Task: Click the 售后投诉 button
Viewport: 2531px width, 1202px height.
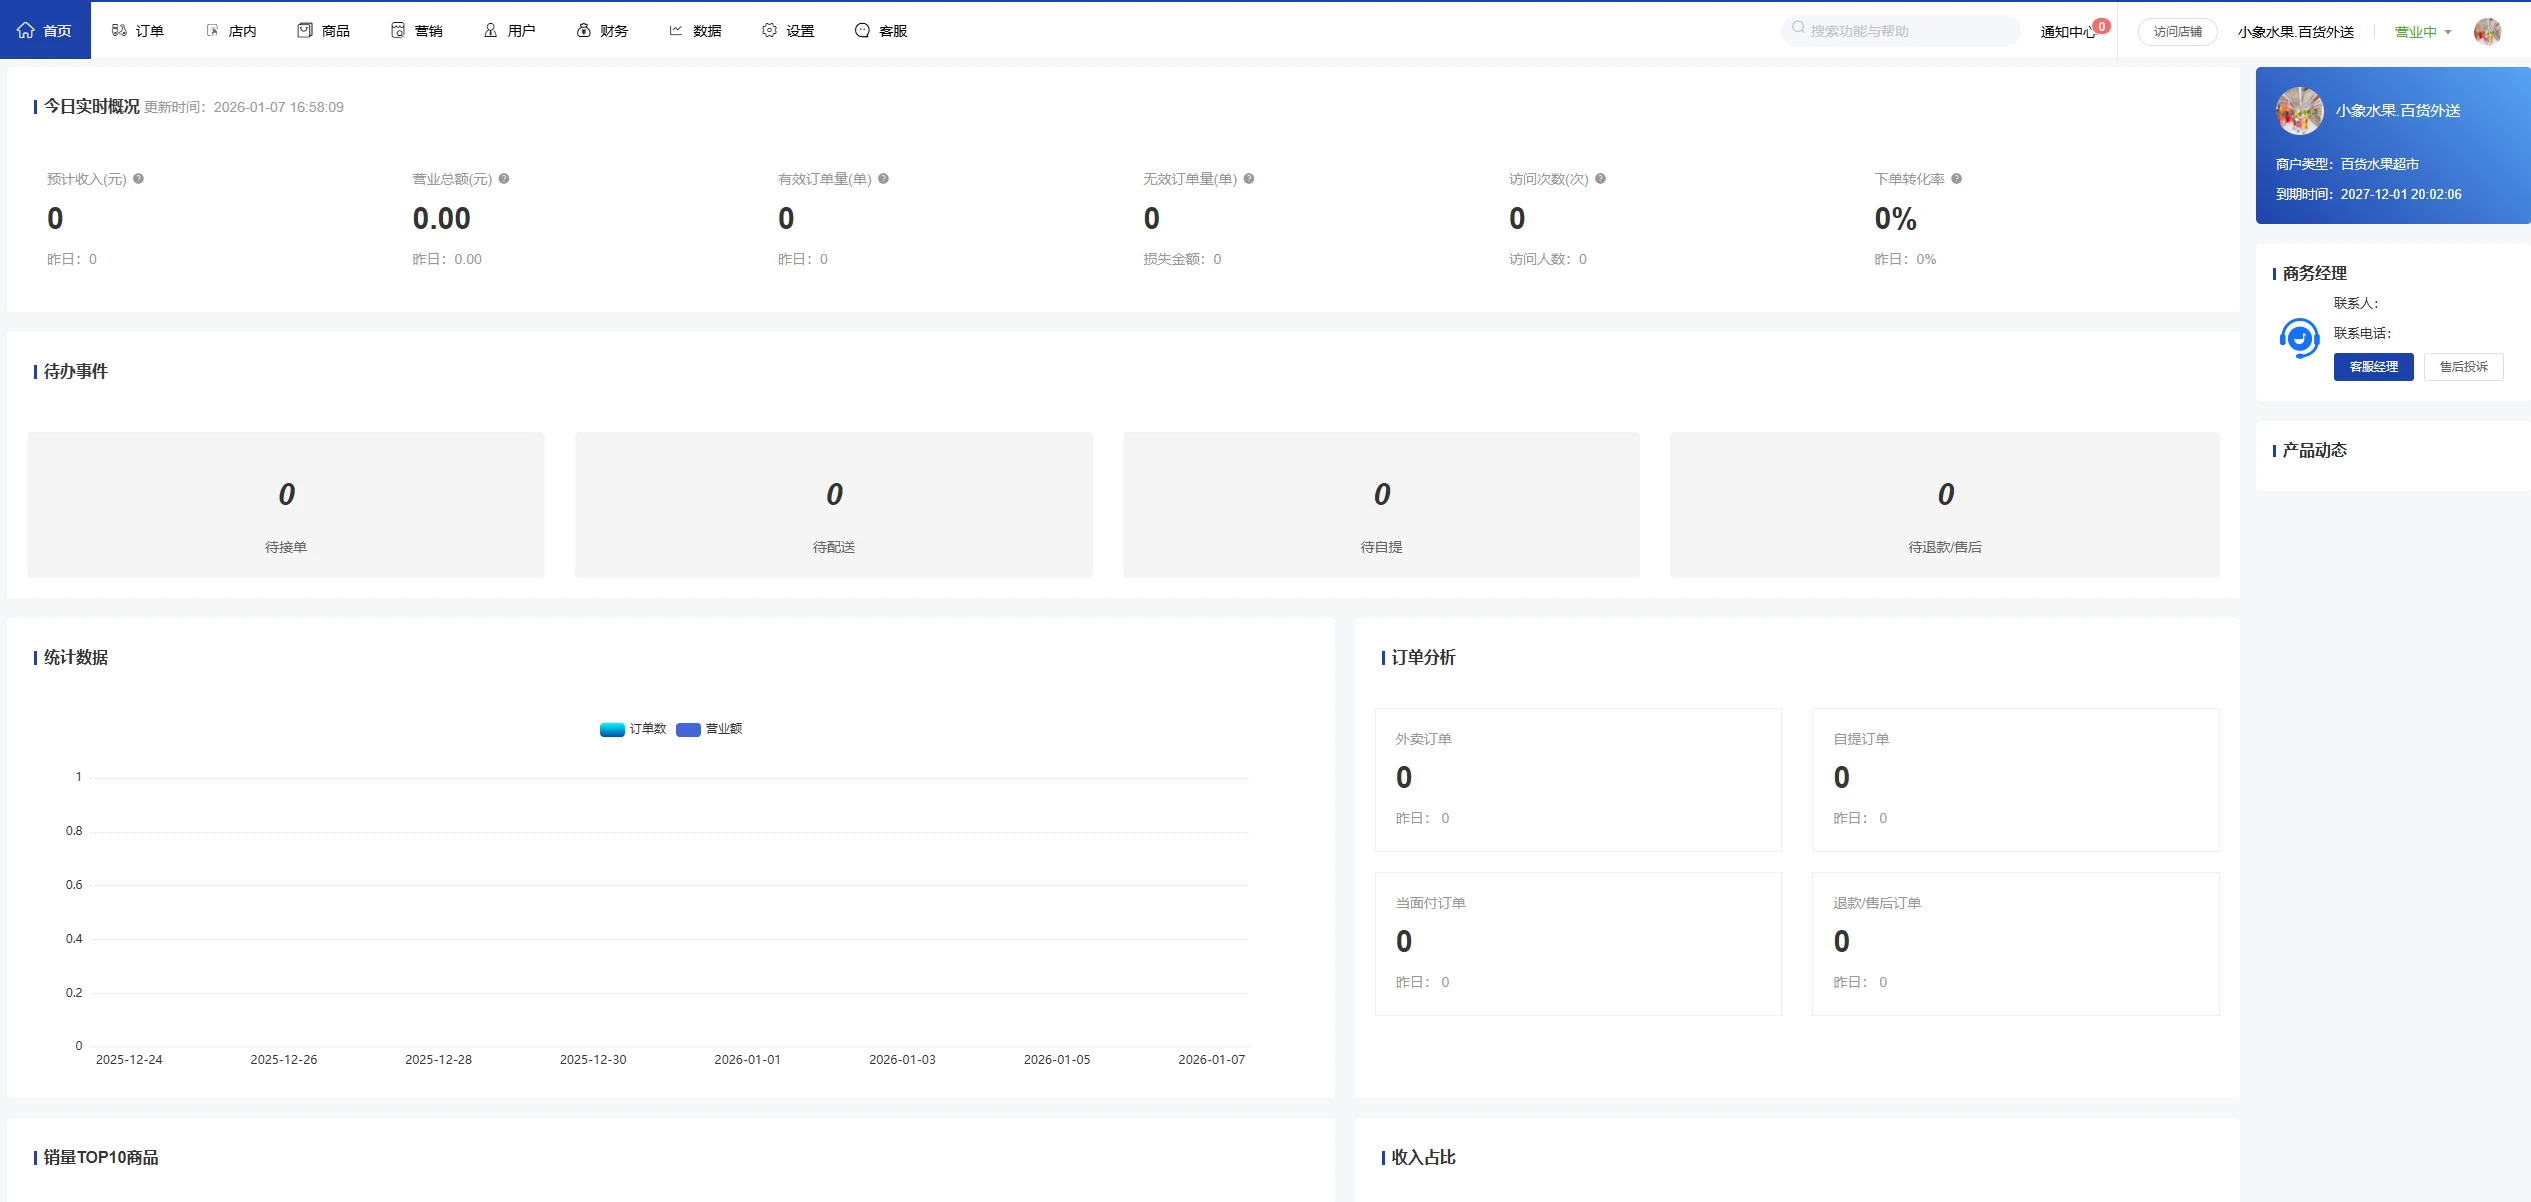Action: (x=2463, y=367)
